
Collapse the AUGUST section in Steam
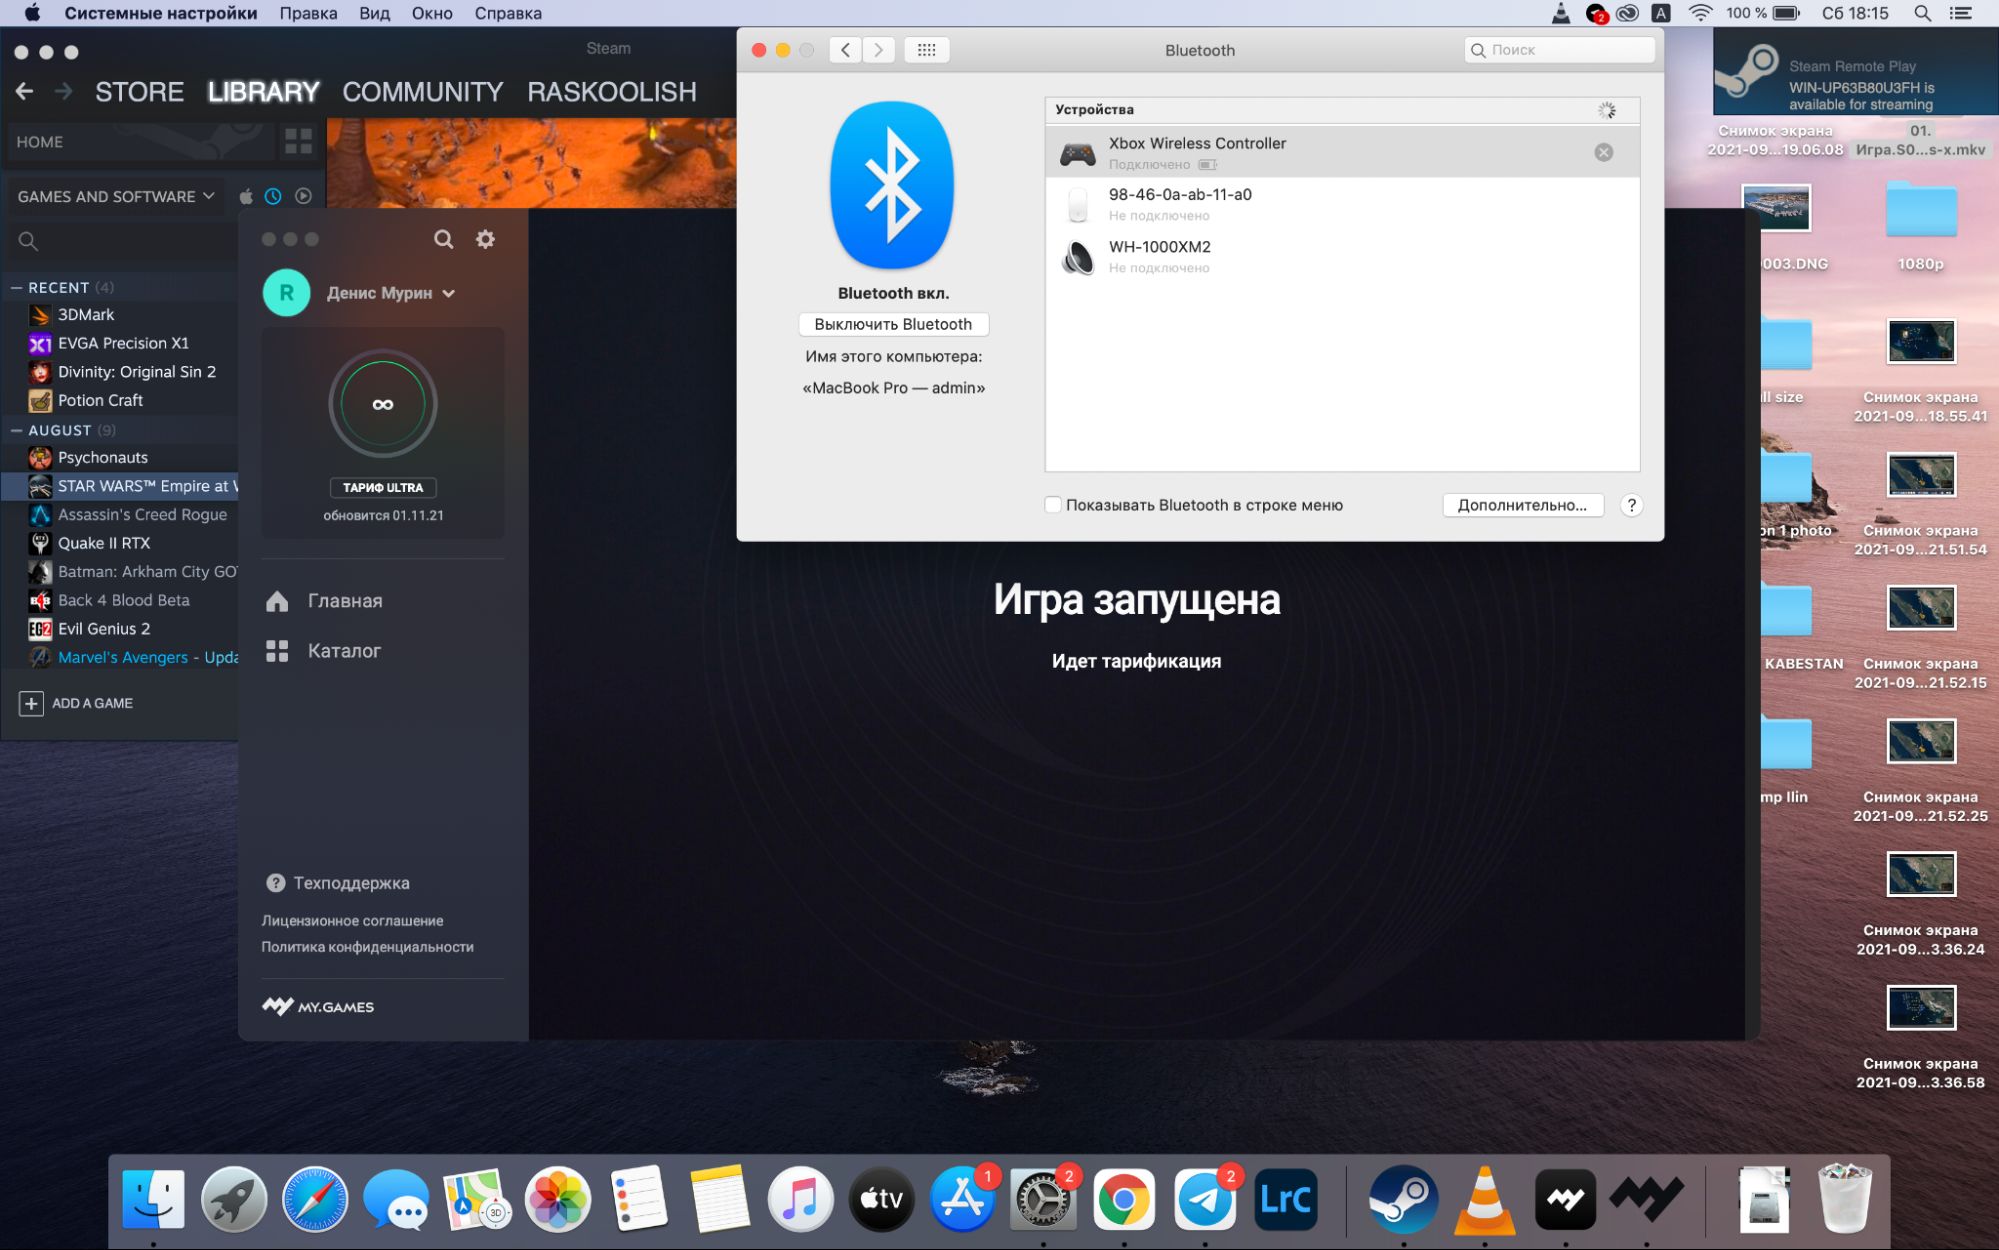pos(16,431)
